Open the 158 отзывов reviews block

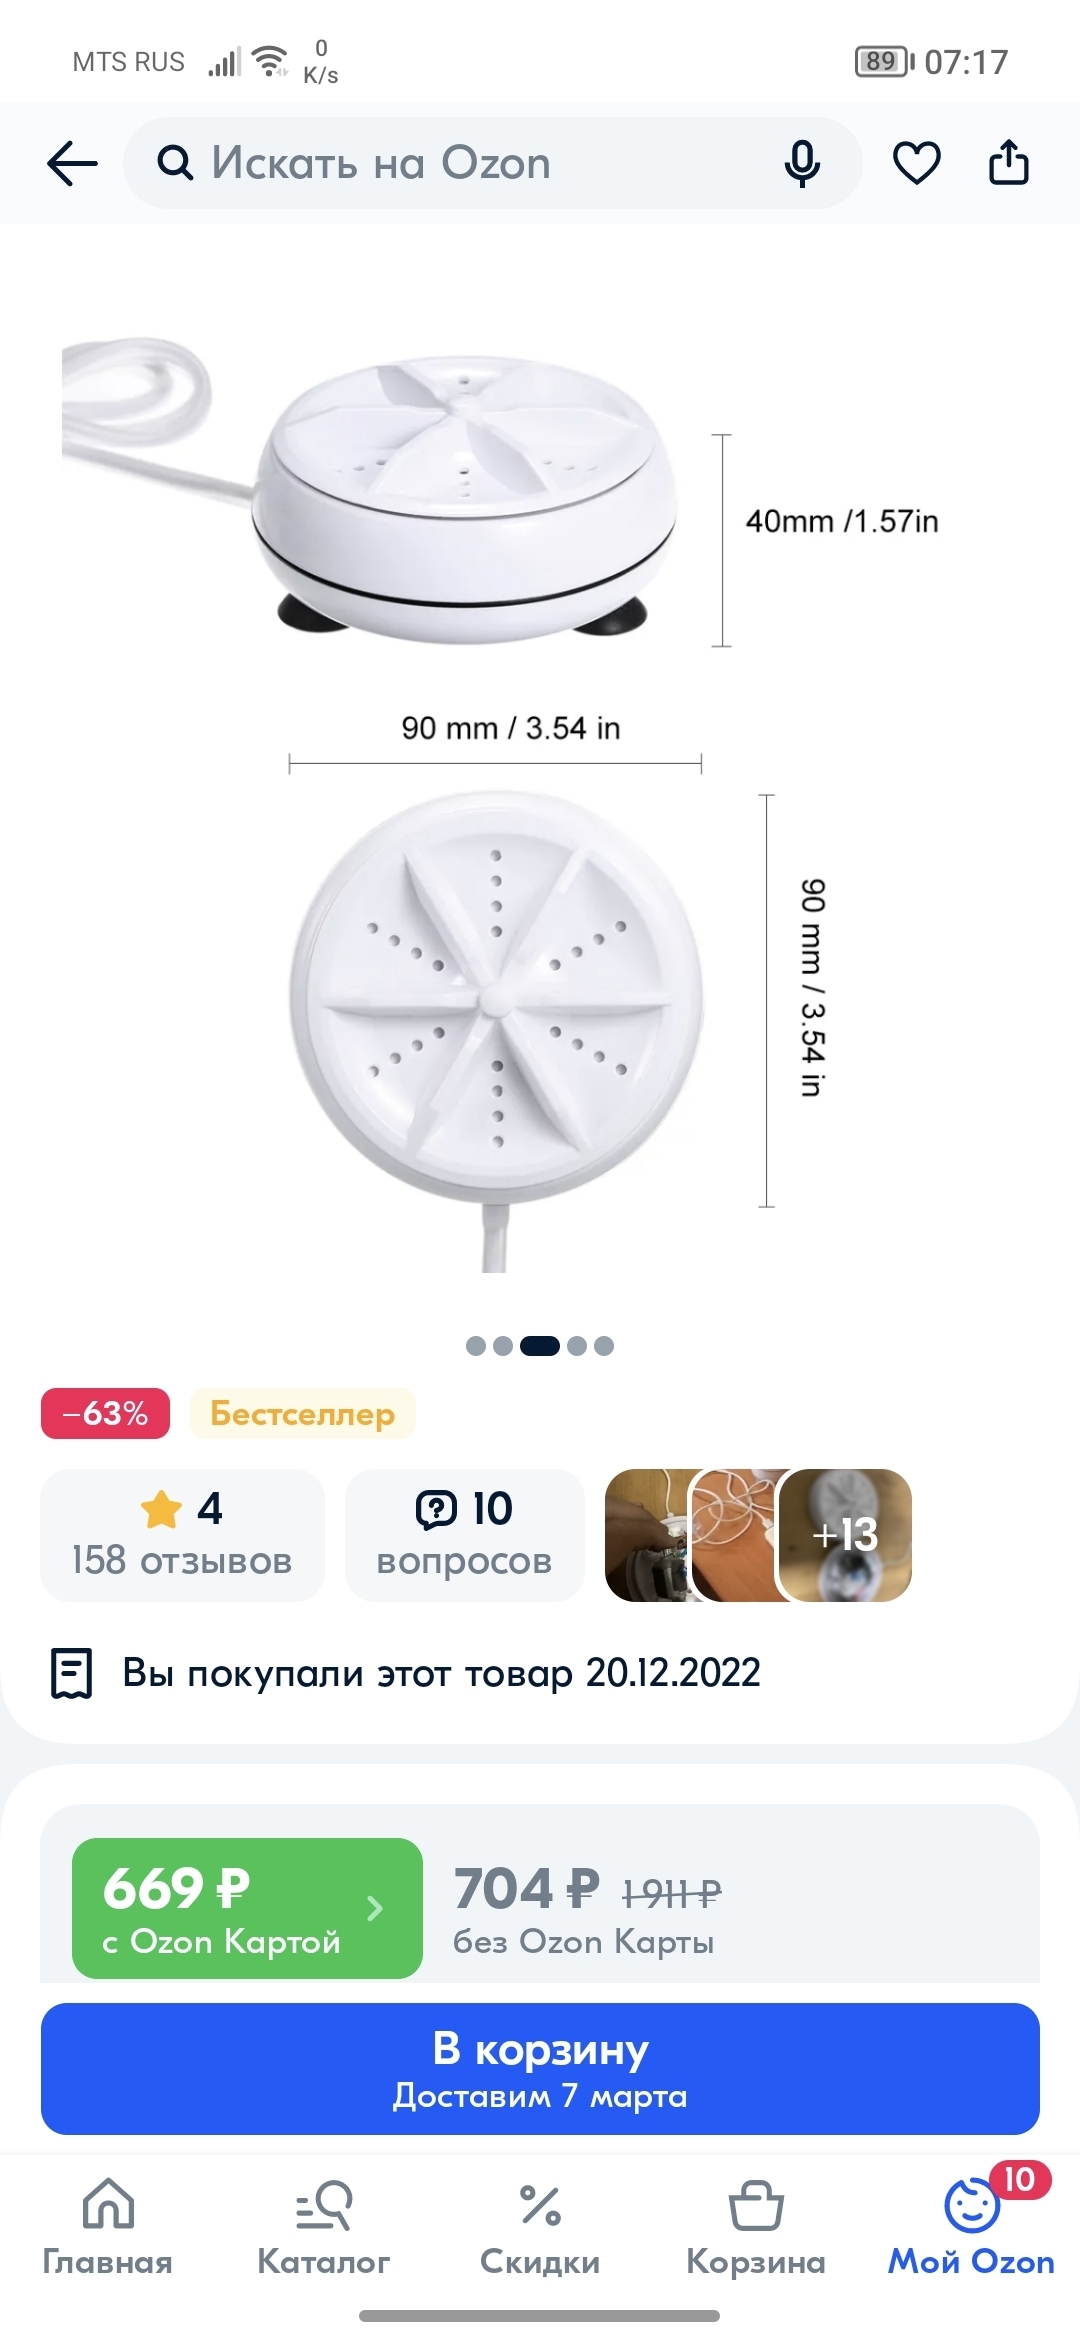point(182,1535)
